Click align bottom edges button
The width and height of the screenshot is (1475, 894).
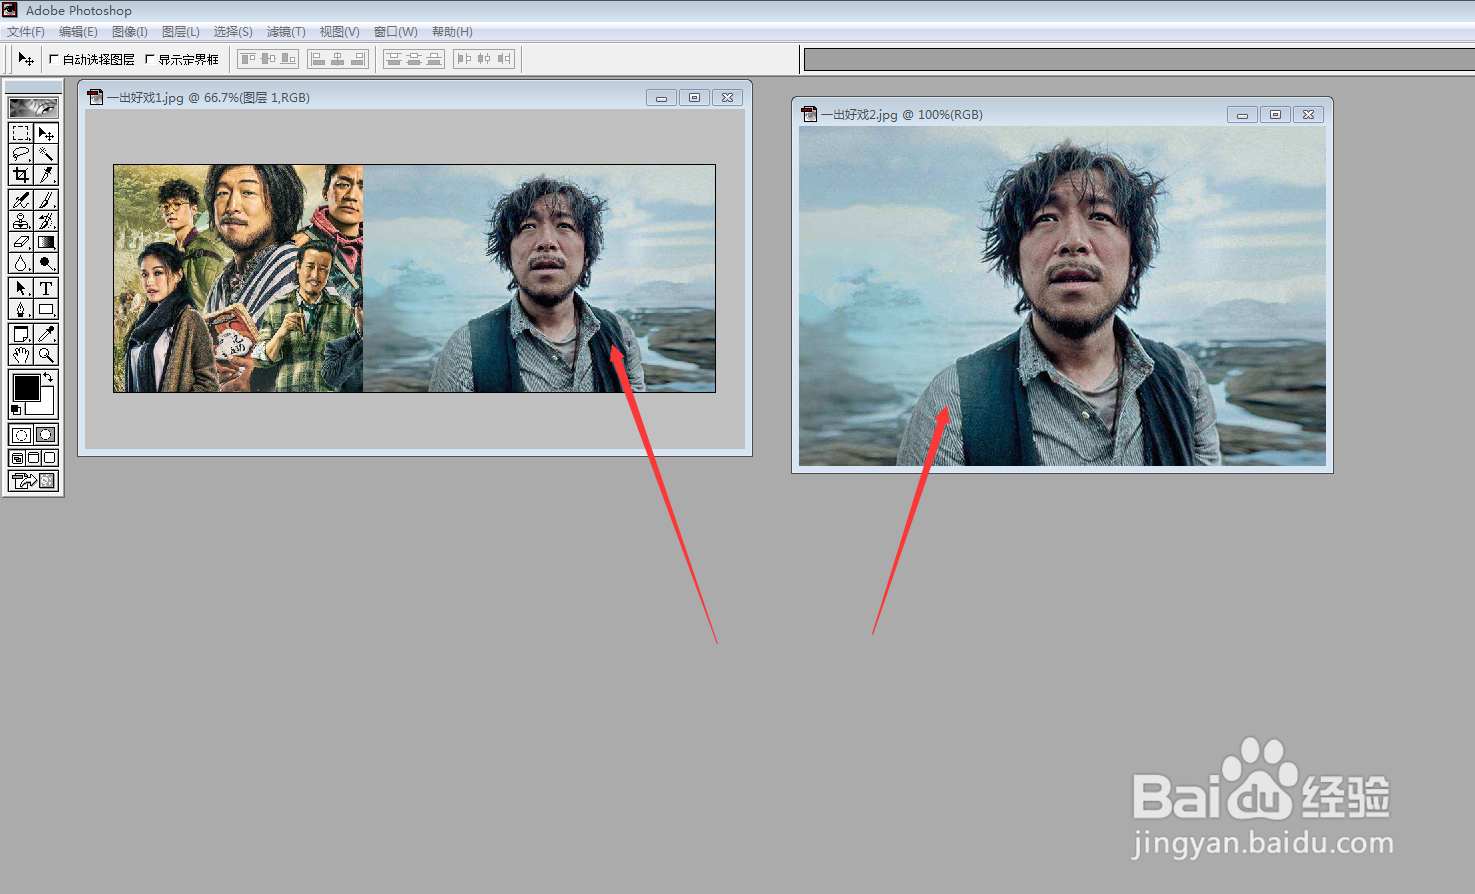click(x=288, y=59)
